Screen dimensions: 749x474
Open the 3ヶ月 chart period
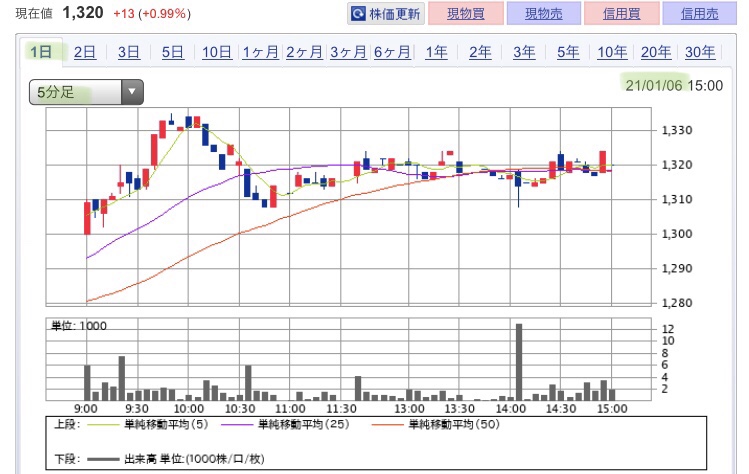(x=349, y=52)
